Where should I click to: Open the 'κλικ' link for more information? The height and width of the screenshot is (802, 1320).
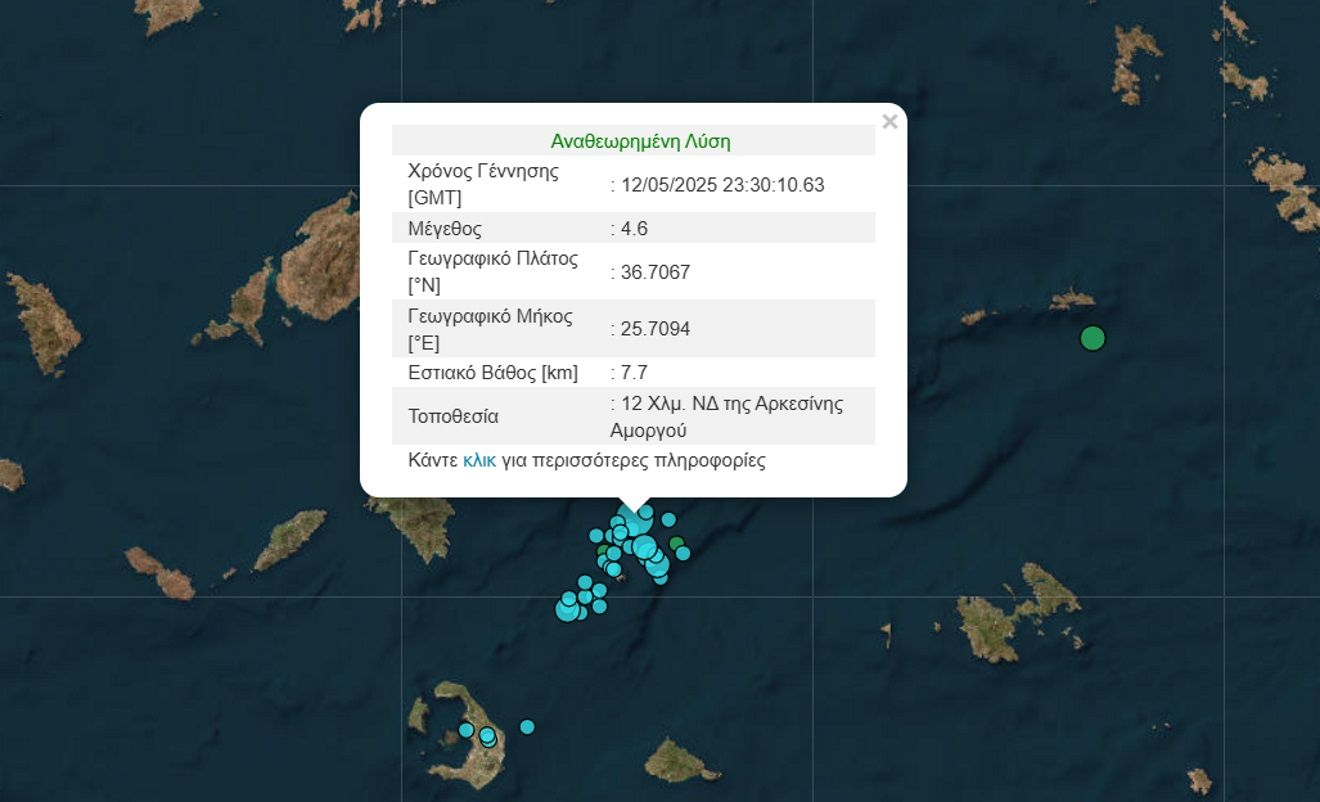point(479,461)
